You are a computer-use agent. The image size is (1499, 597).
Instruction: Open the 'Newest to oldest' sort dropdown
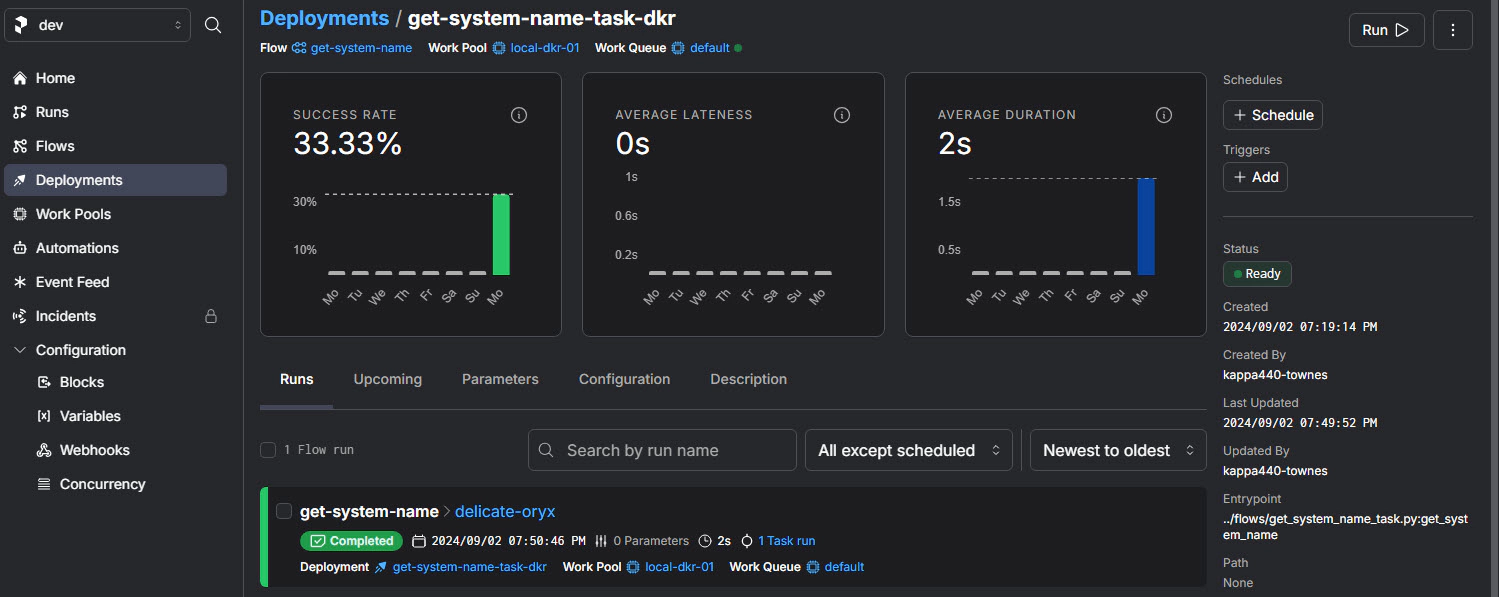pos(1118,450)
